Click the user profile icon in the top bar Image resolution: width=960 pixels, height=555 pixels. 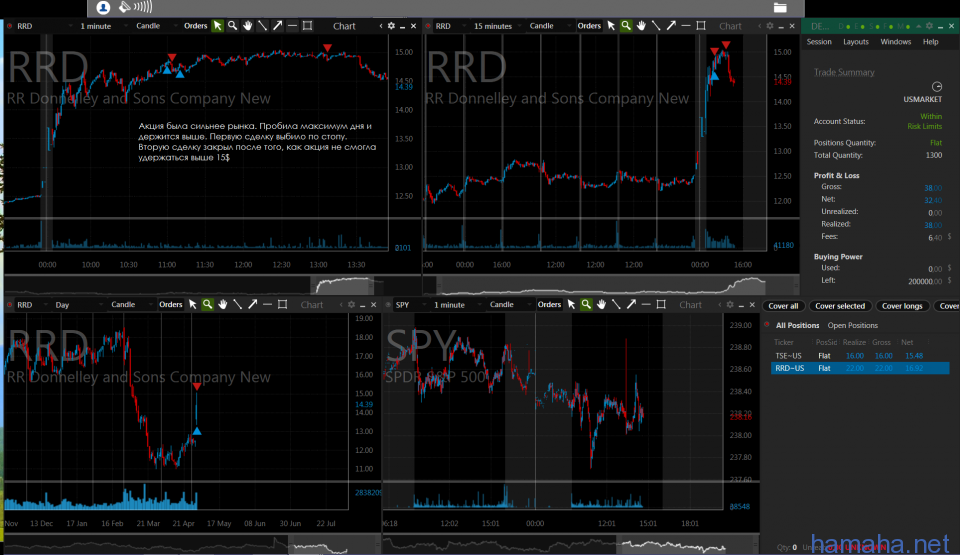pos(103,7)
